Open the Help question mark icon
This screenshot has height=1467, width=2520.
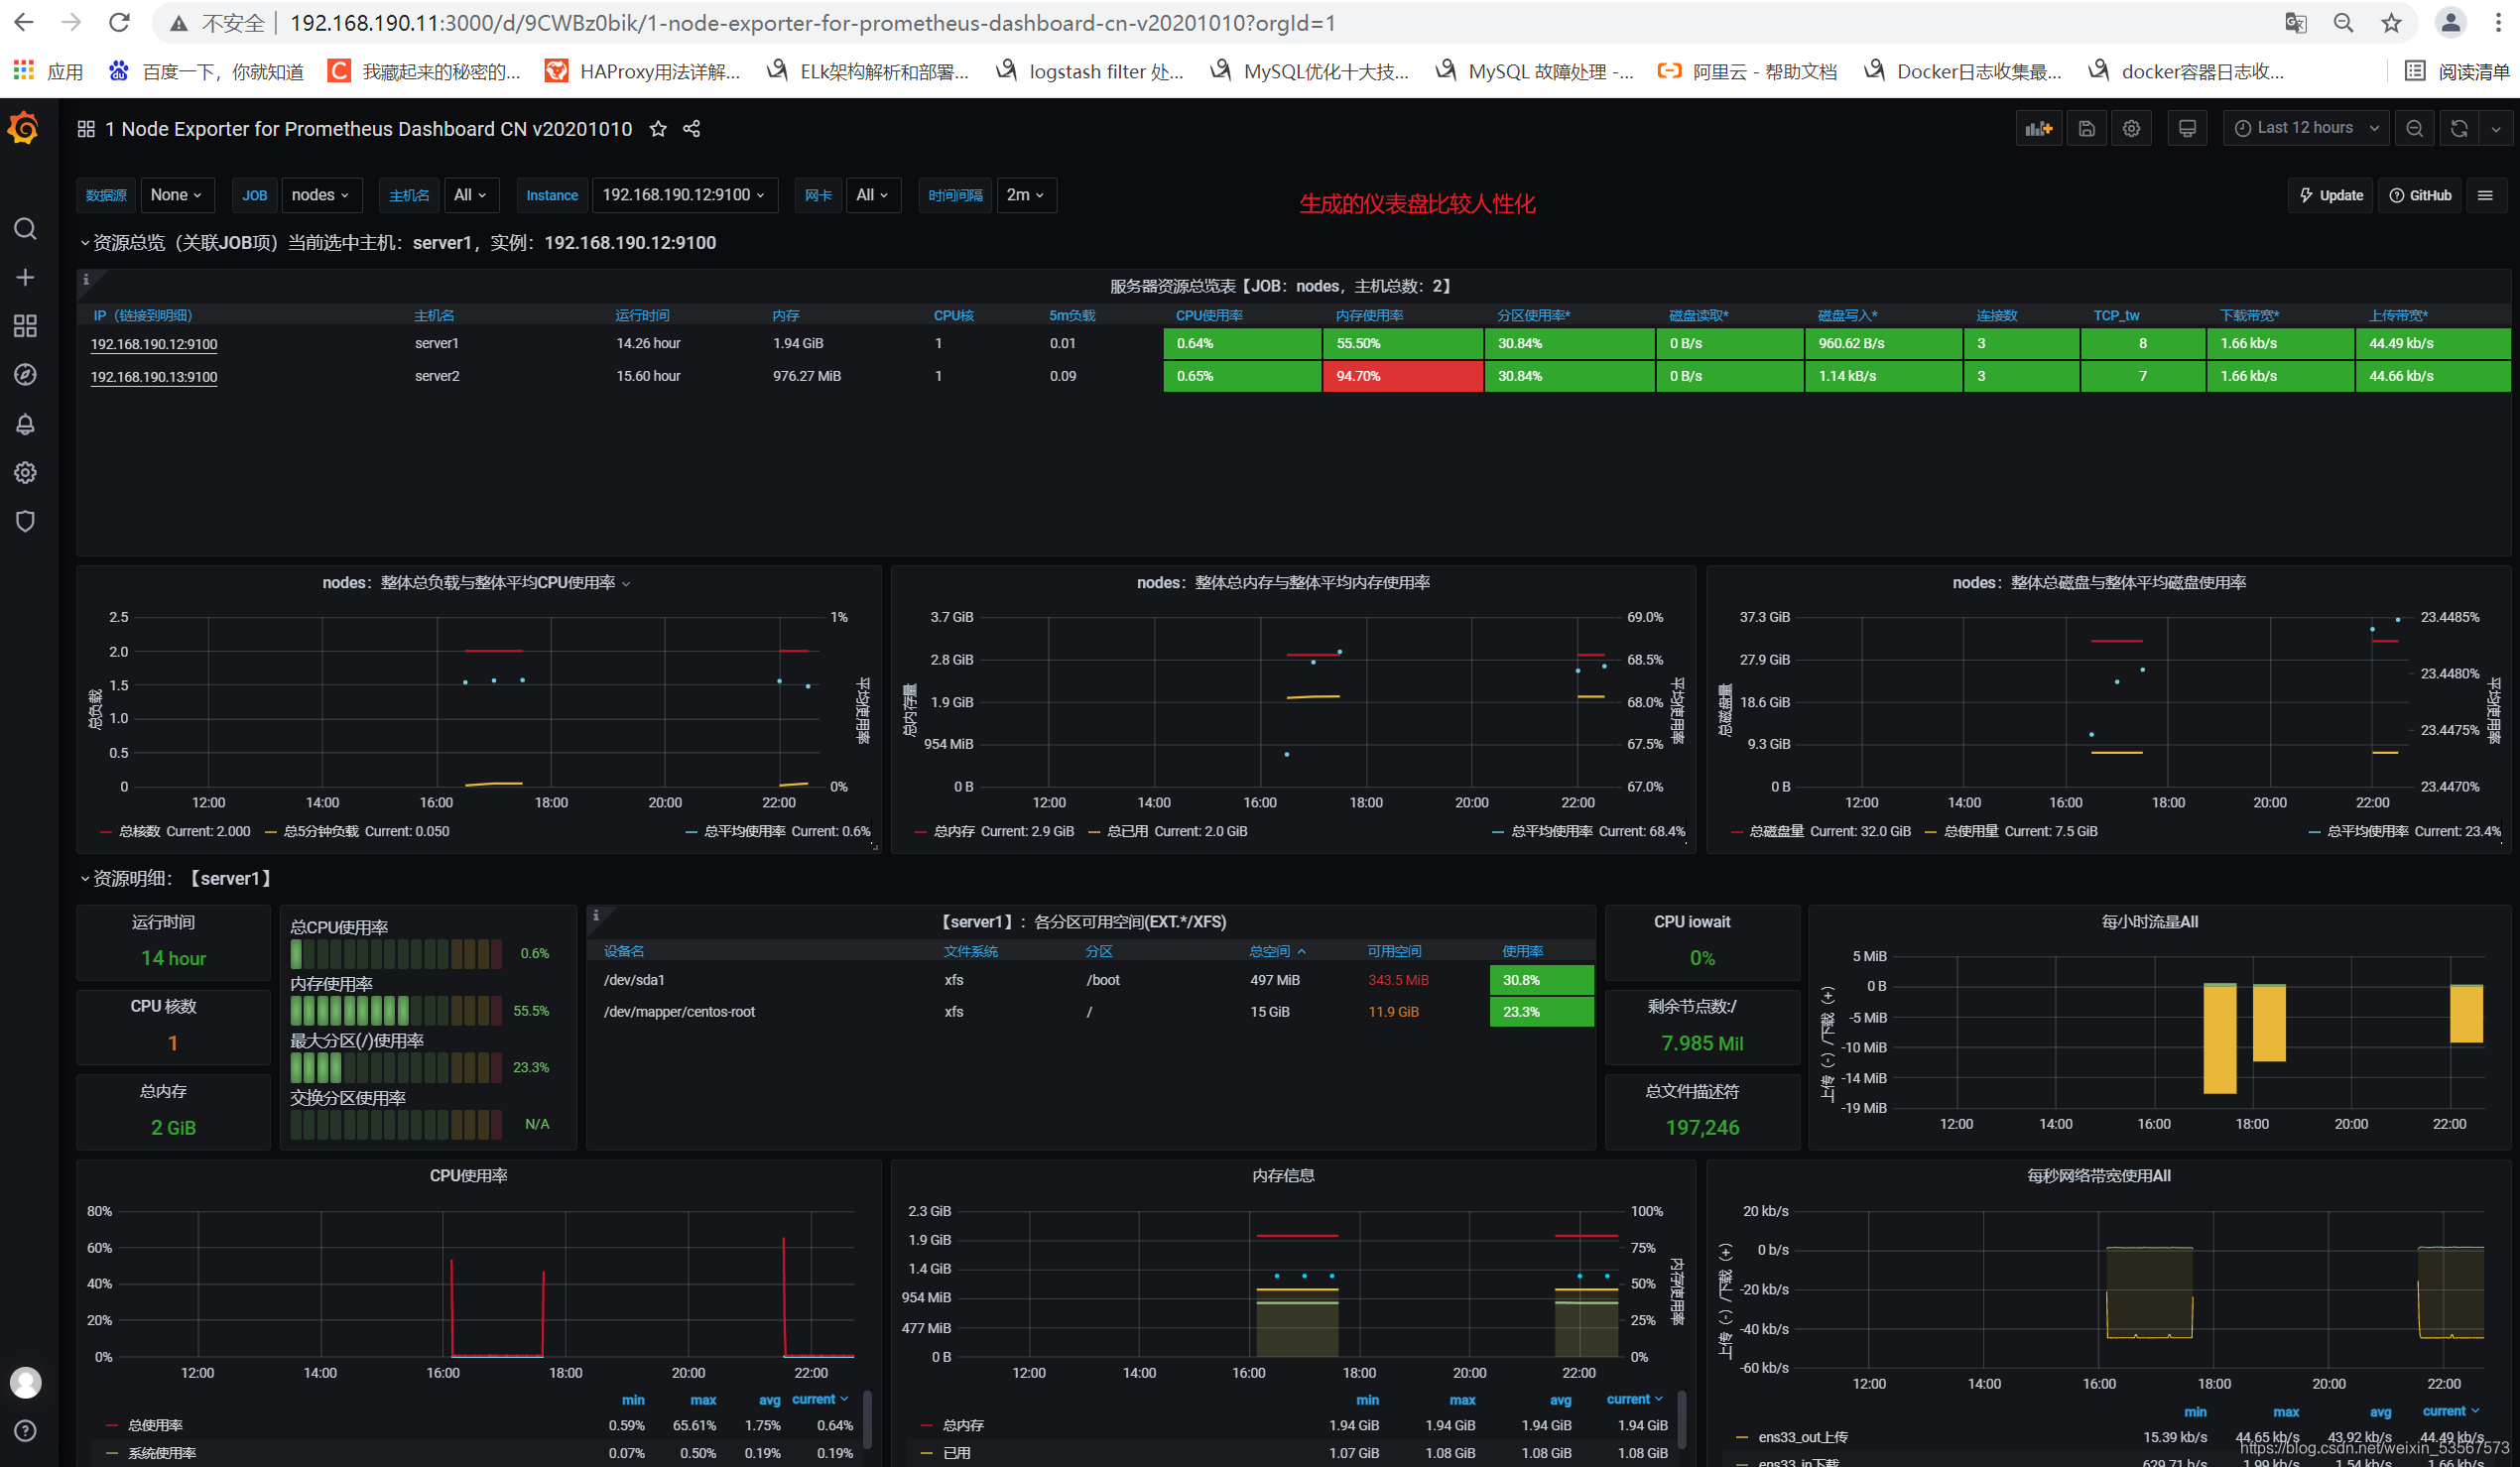(x=25, y=1431)
